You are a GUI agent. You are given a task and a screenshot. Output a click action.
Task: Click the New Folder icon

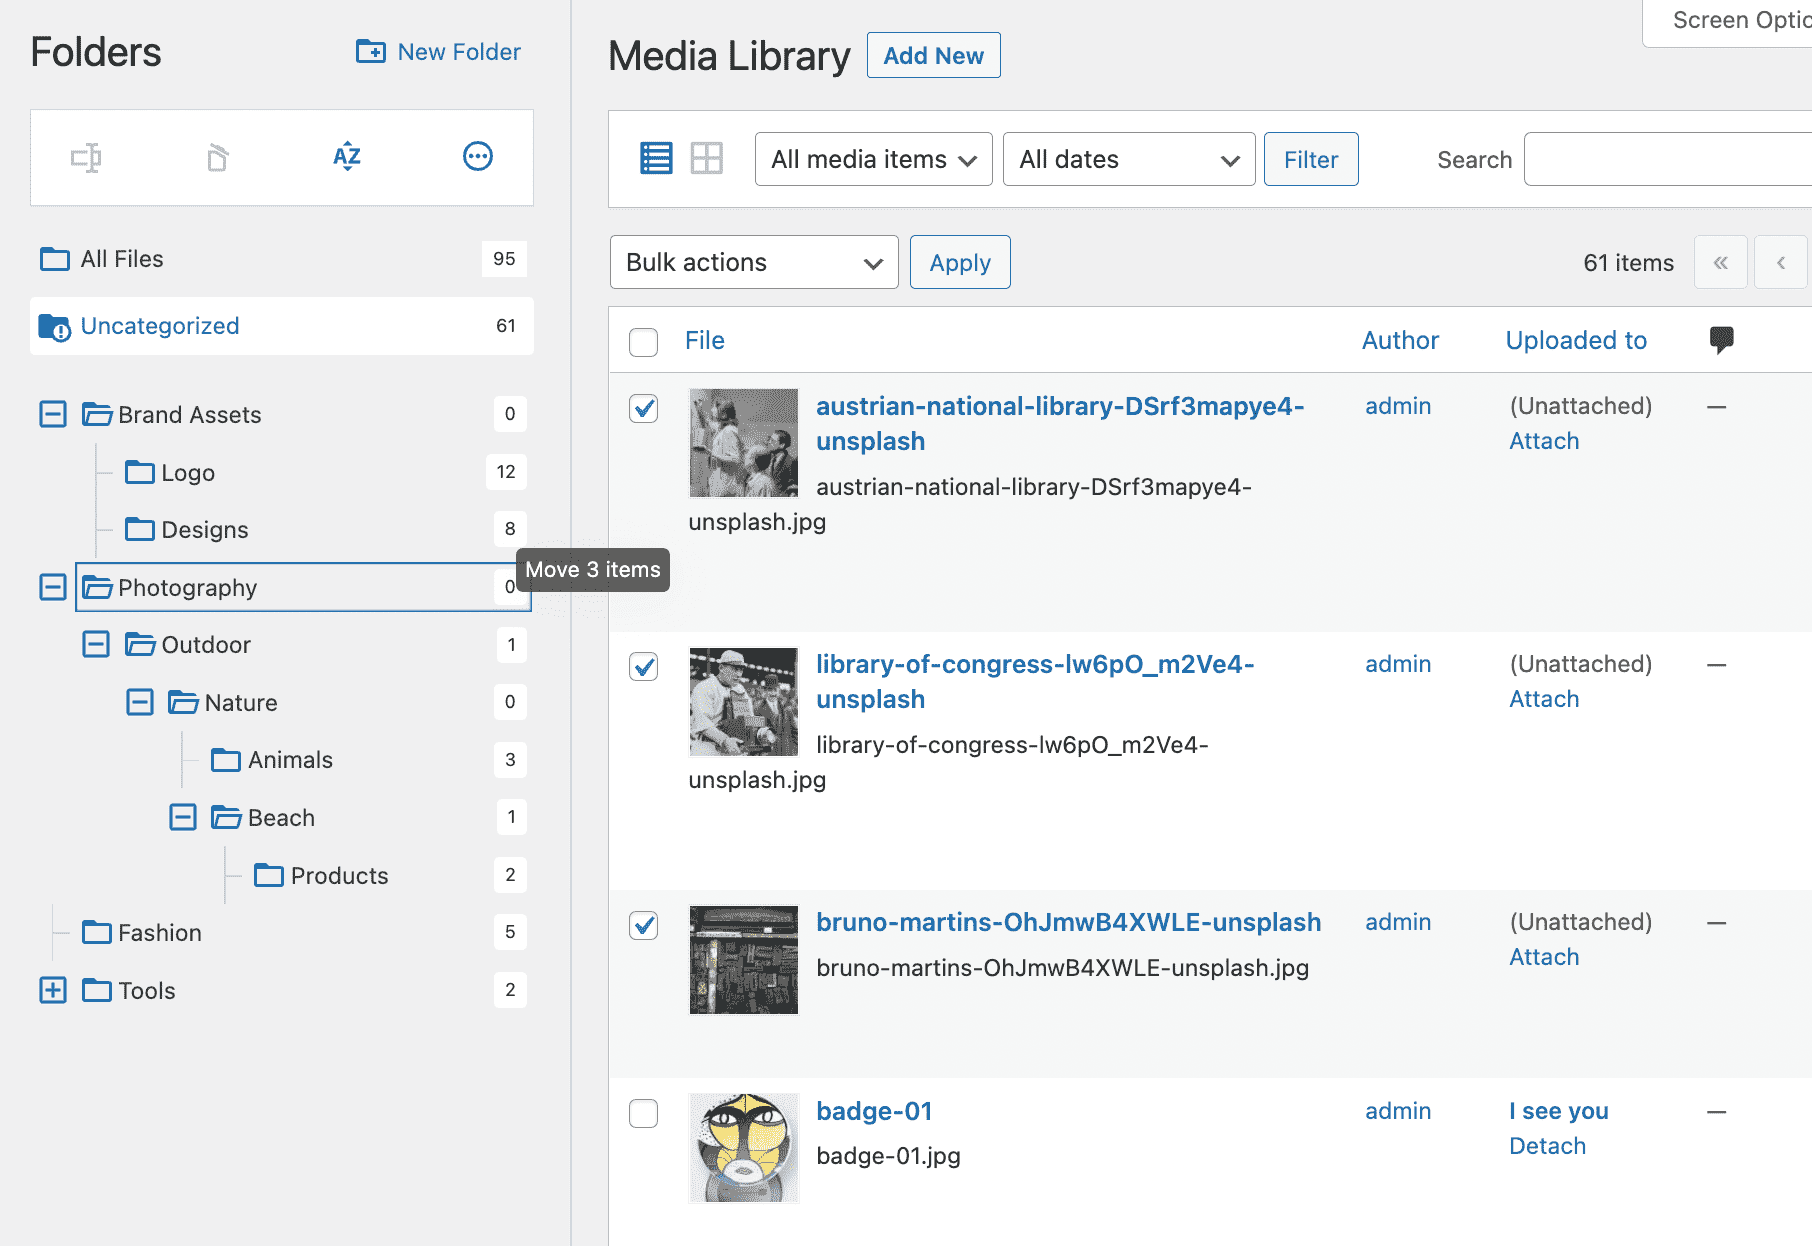tap(369, 51)
